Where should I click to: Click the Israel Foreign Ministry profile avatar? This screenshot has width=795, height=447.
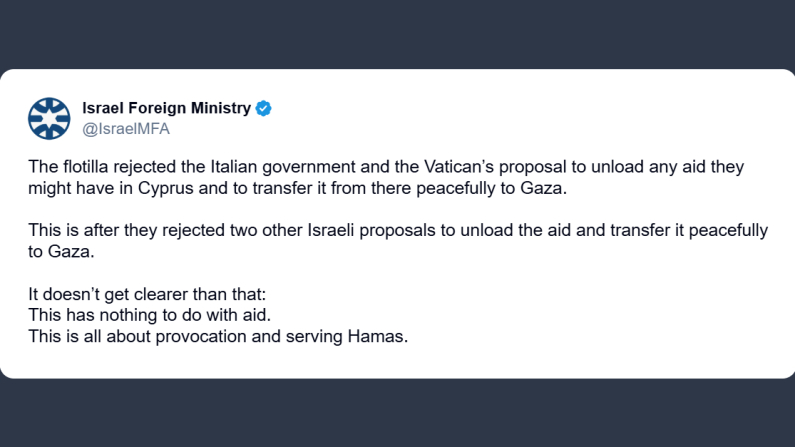47,117
